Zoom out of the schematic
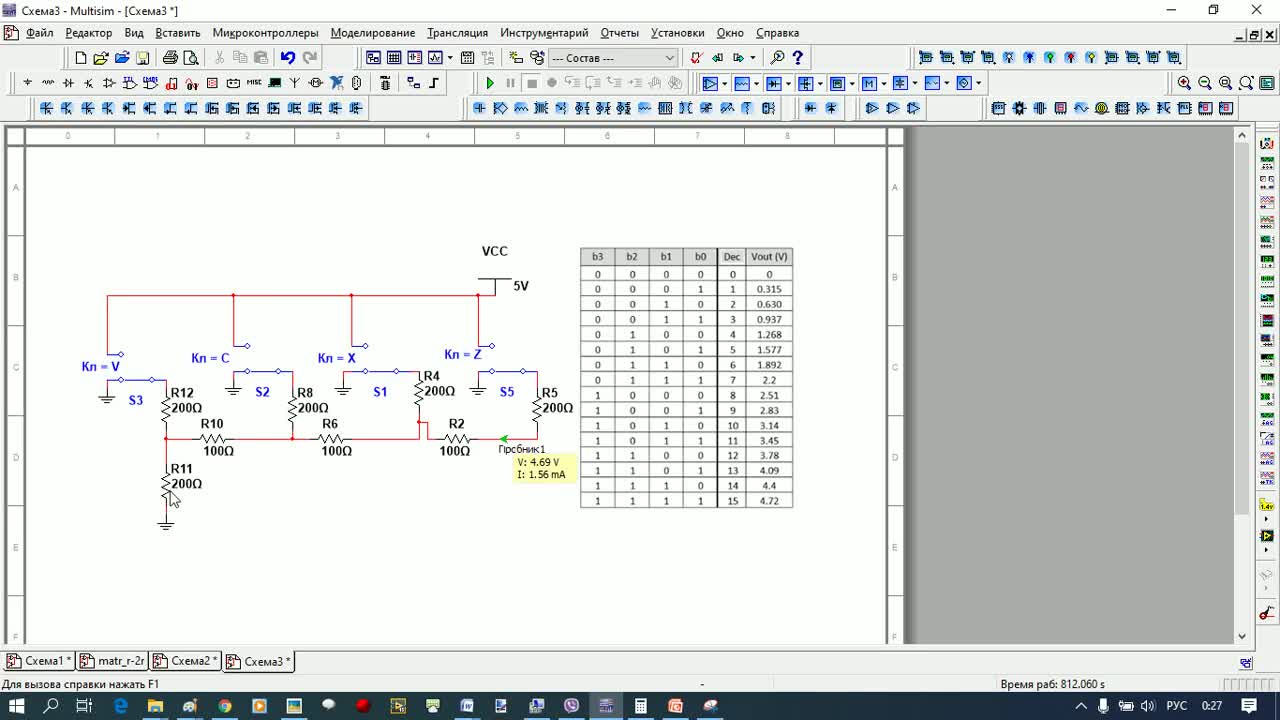Viewport: 1280px width, 720px height. click(1205, 83)
